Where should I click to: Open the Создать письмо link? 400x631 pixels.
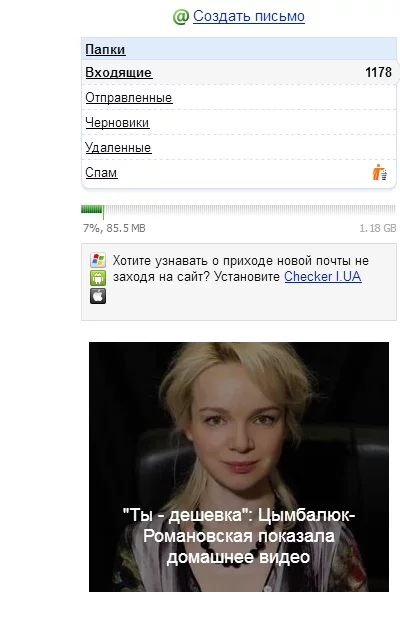pyautogui.click(x=249, y=16)
